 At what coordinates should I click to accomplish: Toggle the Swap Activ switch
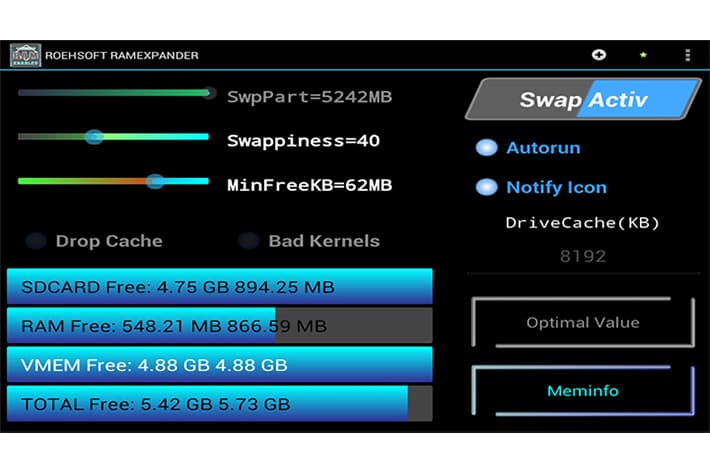[583, 99]
